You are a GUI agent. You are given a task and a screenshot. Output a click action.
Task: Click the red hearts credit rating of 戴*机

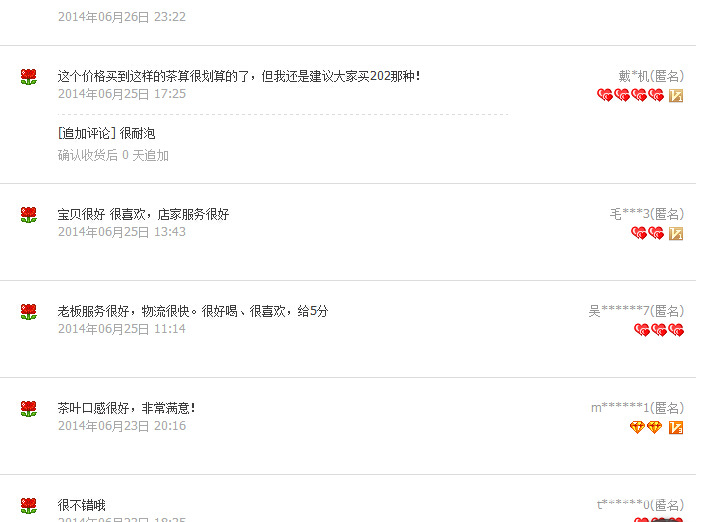630,95
